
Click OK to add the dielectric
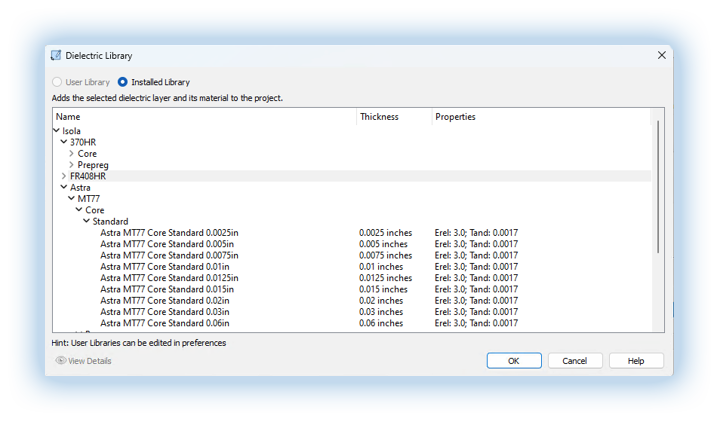514,360
